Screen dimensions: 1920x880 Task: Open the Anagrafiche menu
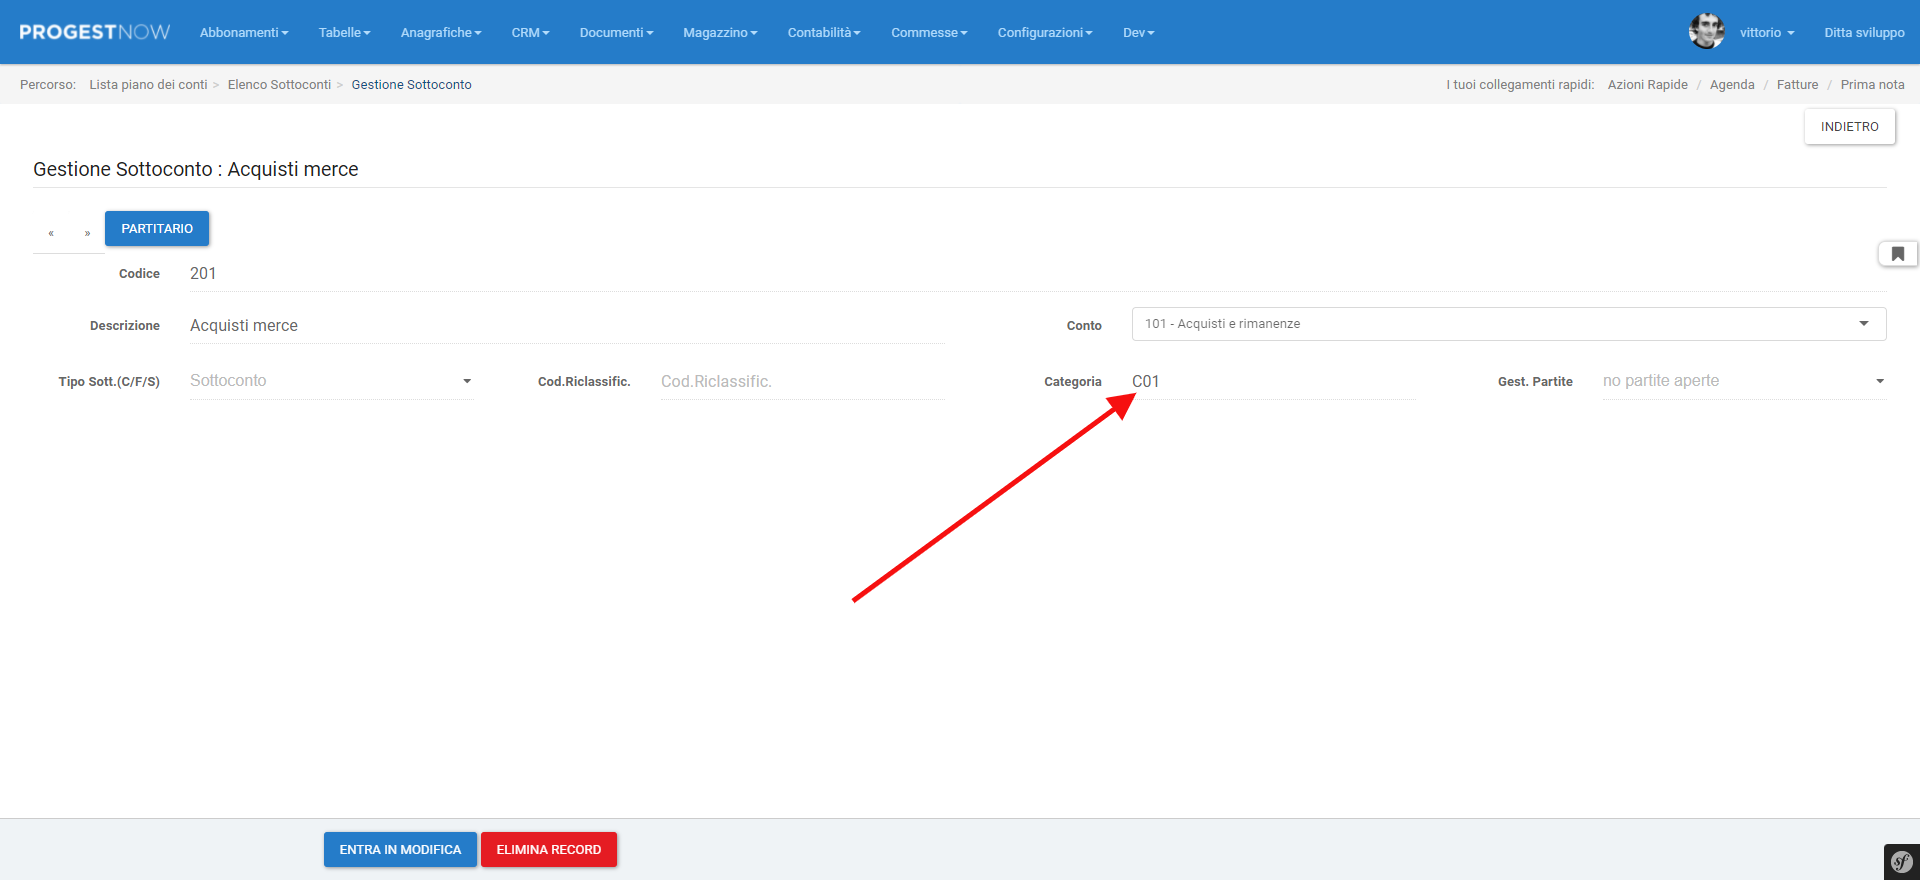point(440,32)
